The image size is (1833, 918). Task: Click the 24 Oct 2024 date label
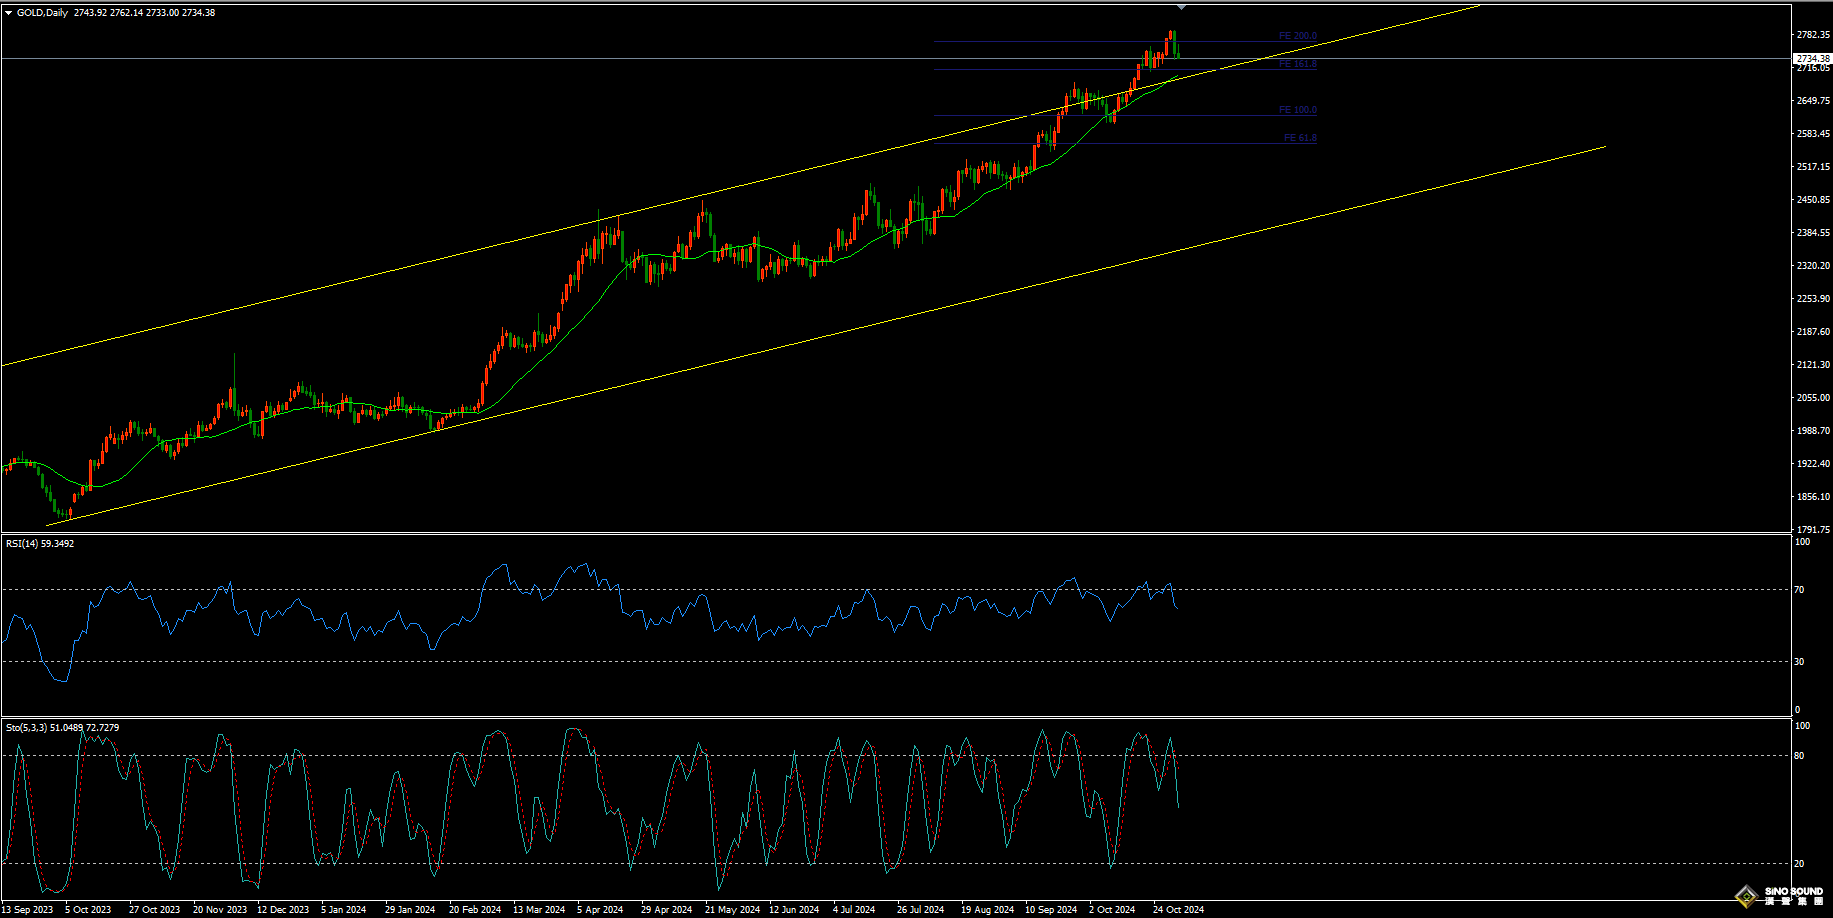pos(1178,910)
